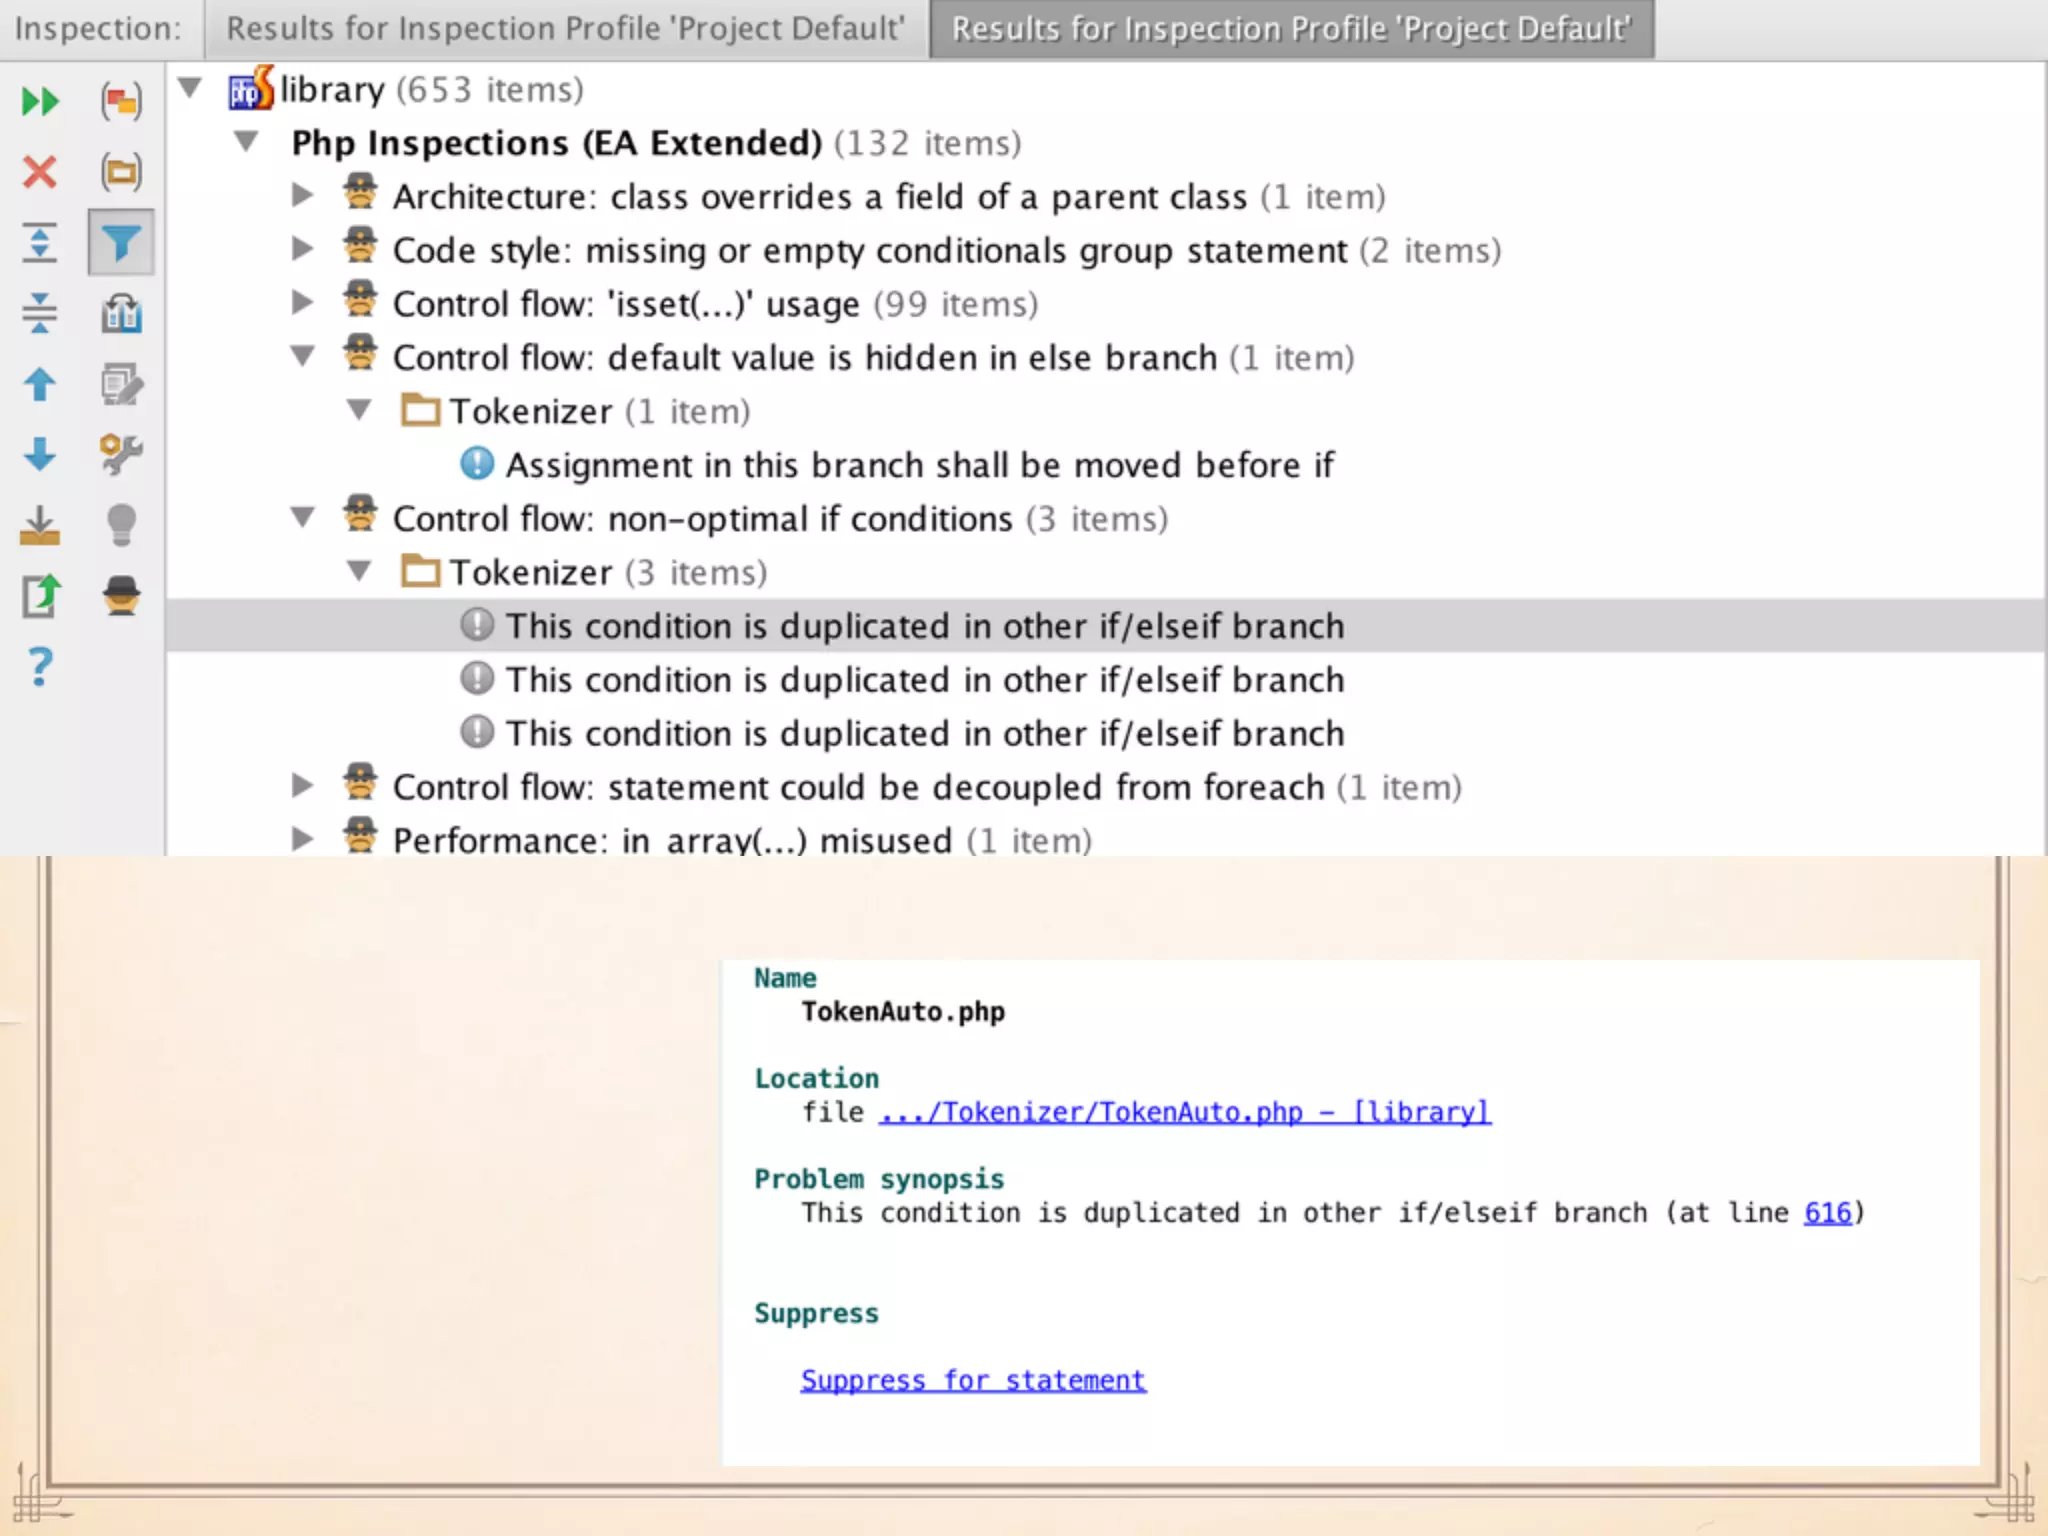The width and height of the screenshot is (2048, 1536).
Task: Click the Expand All icon
Action: click(40, 243)
